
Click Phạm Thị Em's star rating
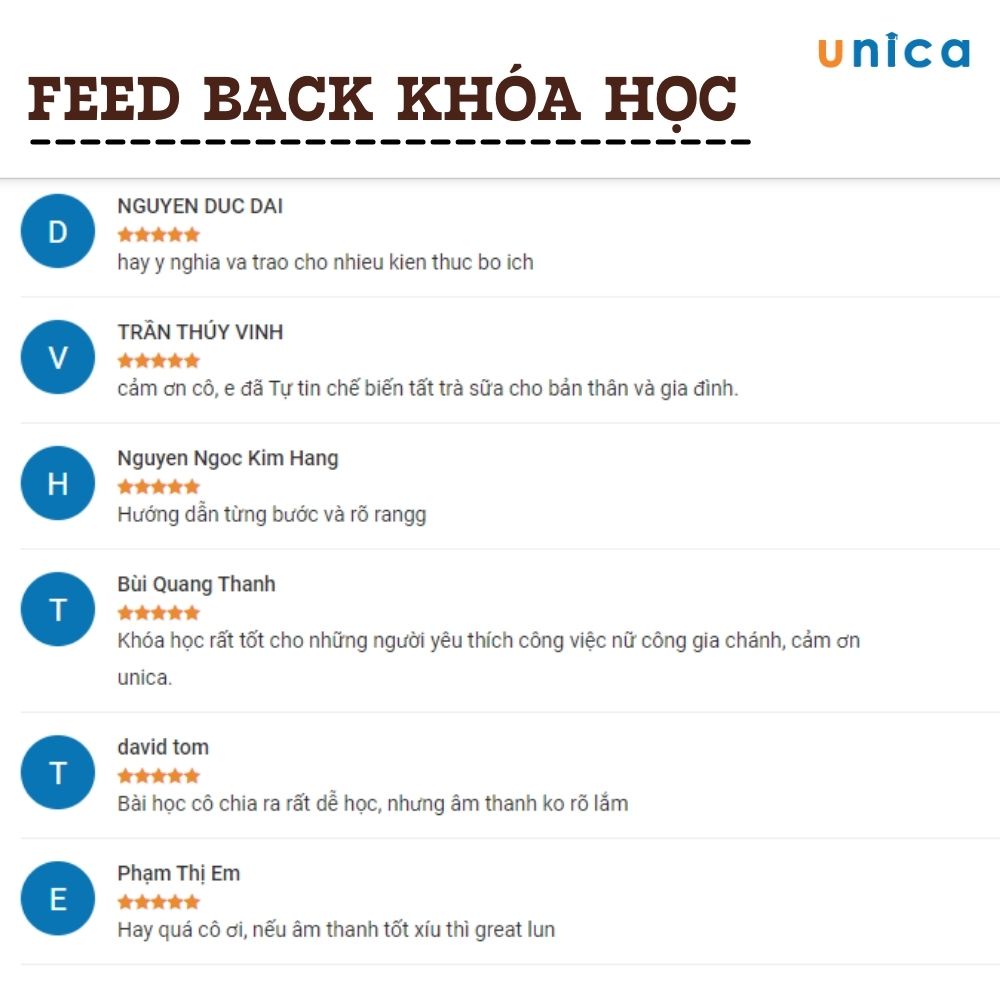158,902
